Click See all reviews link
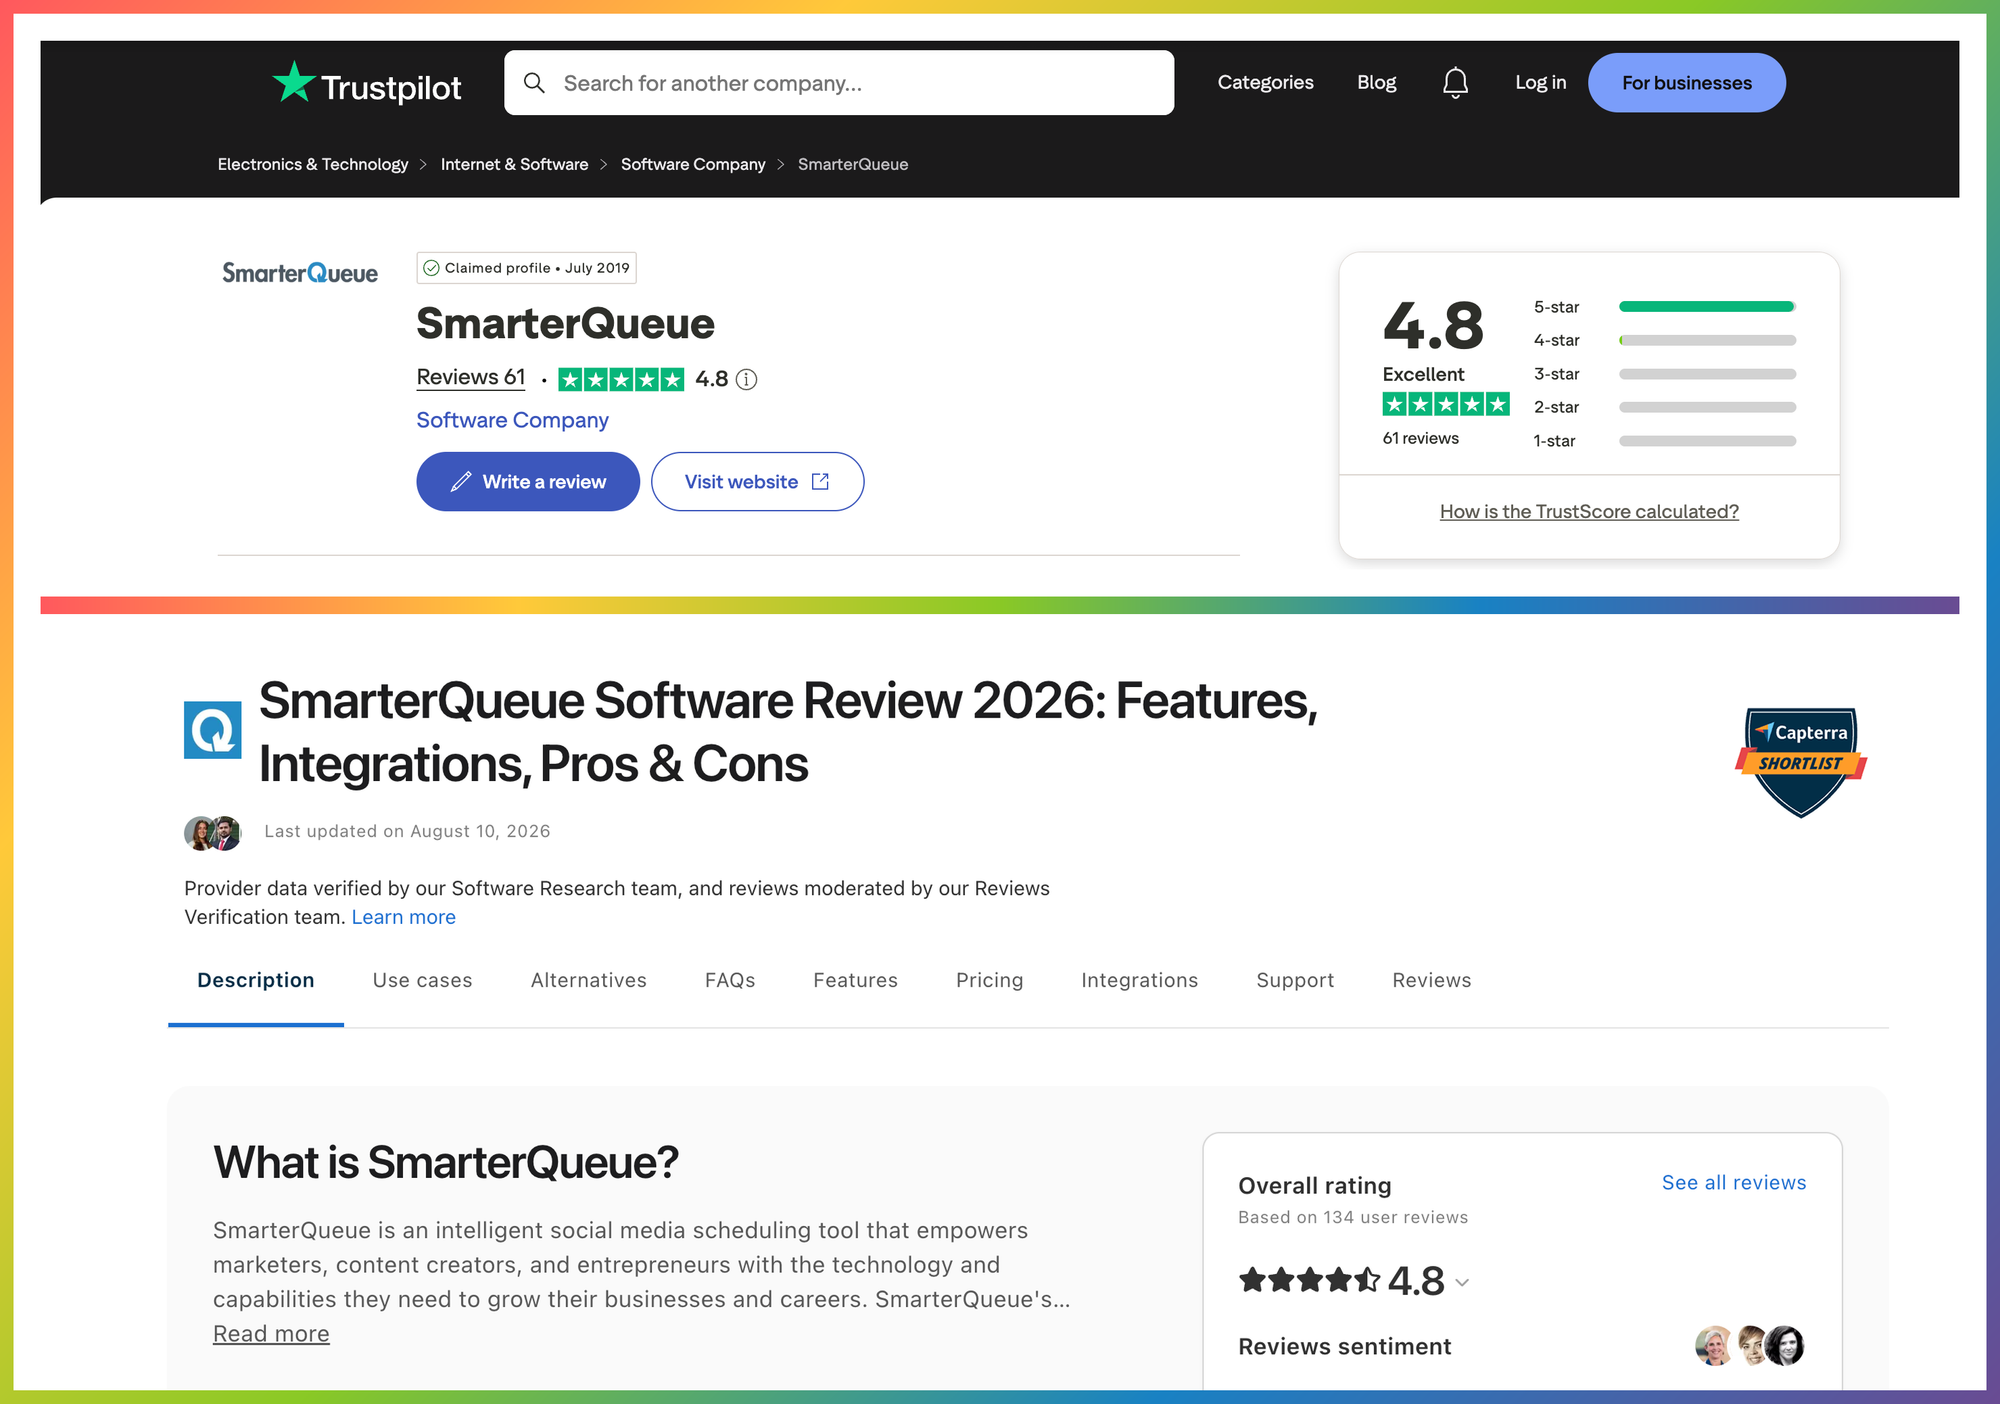Viewport: 2000px width, 1404px height. 1734,1183
